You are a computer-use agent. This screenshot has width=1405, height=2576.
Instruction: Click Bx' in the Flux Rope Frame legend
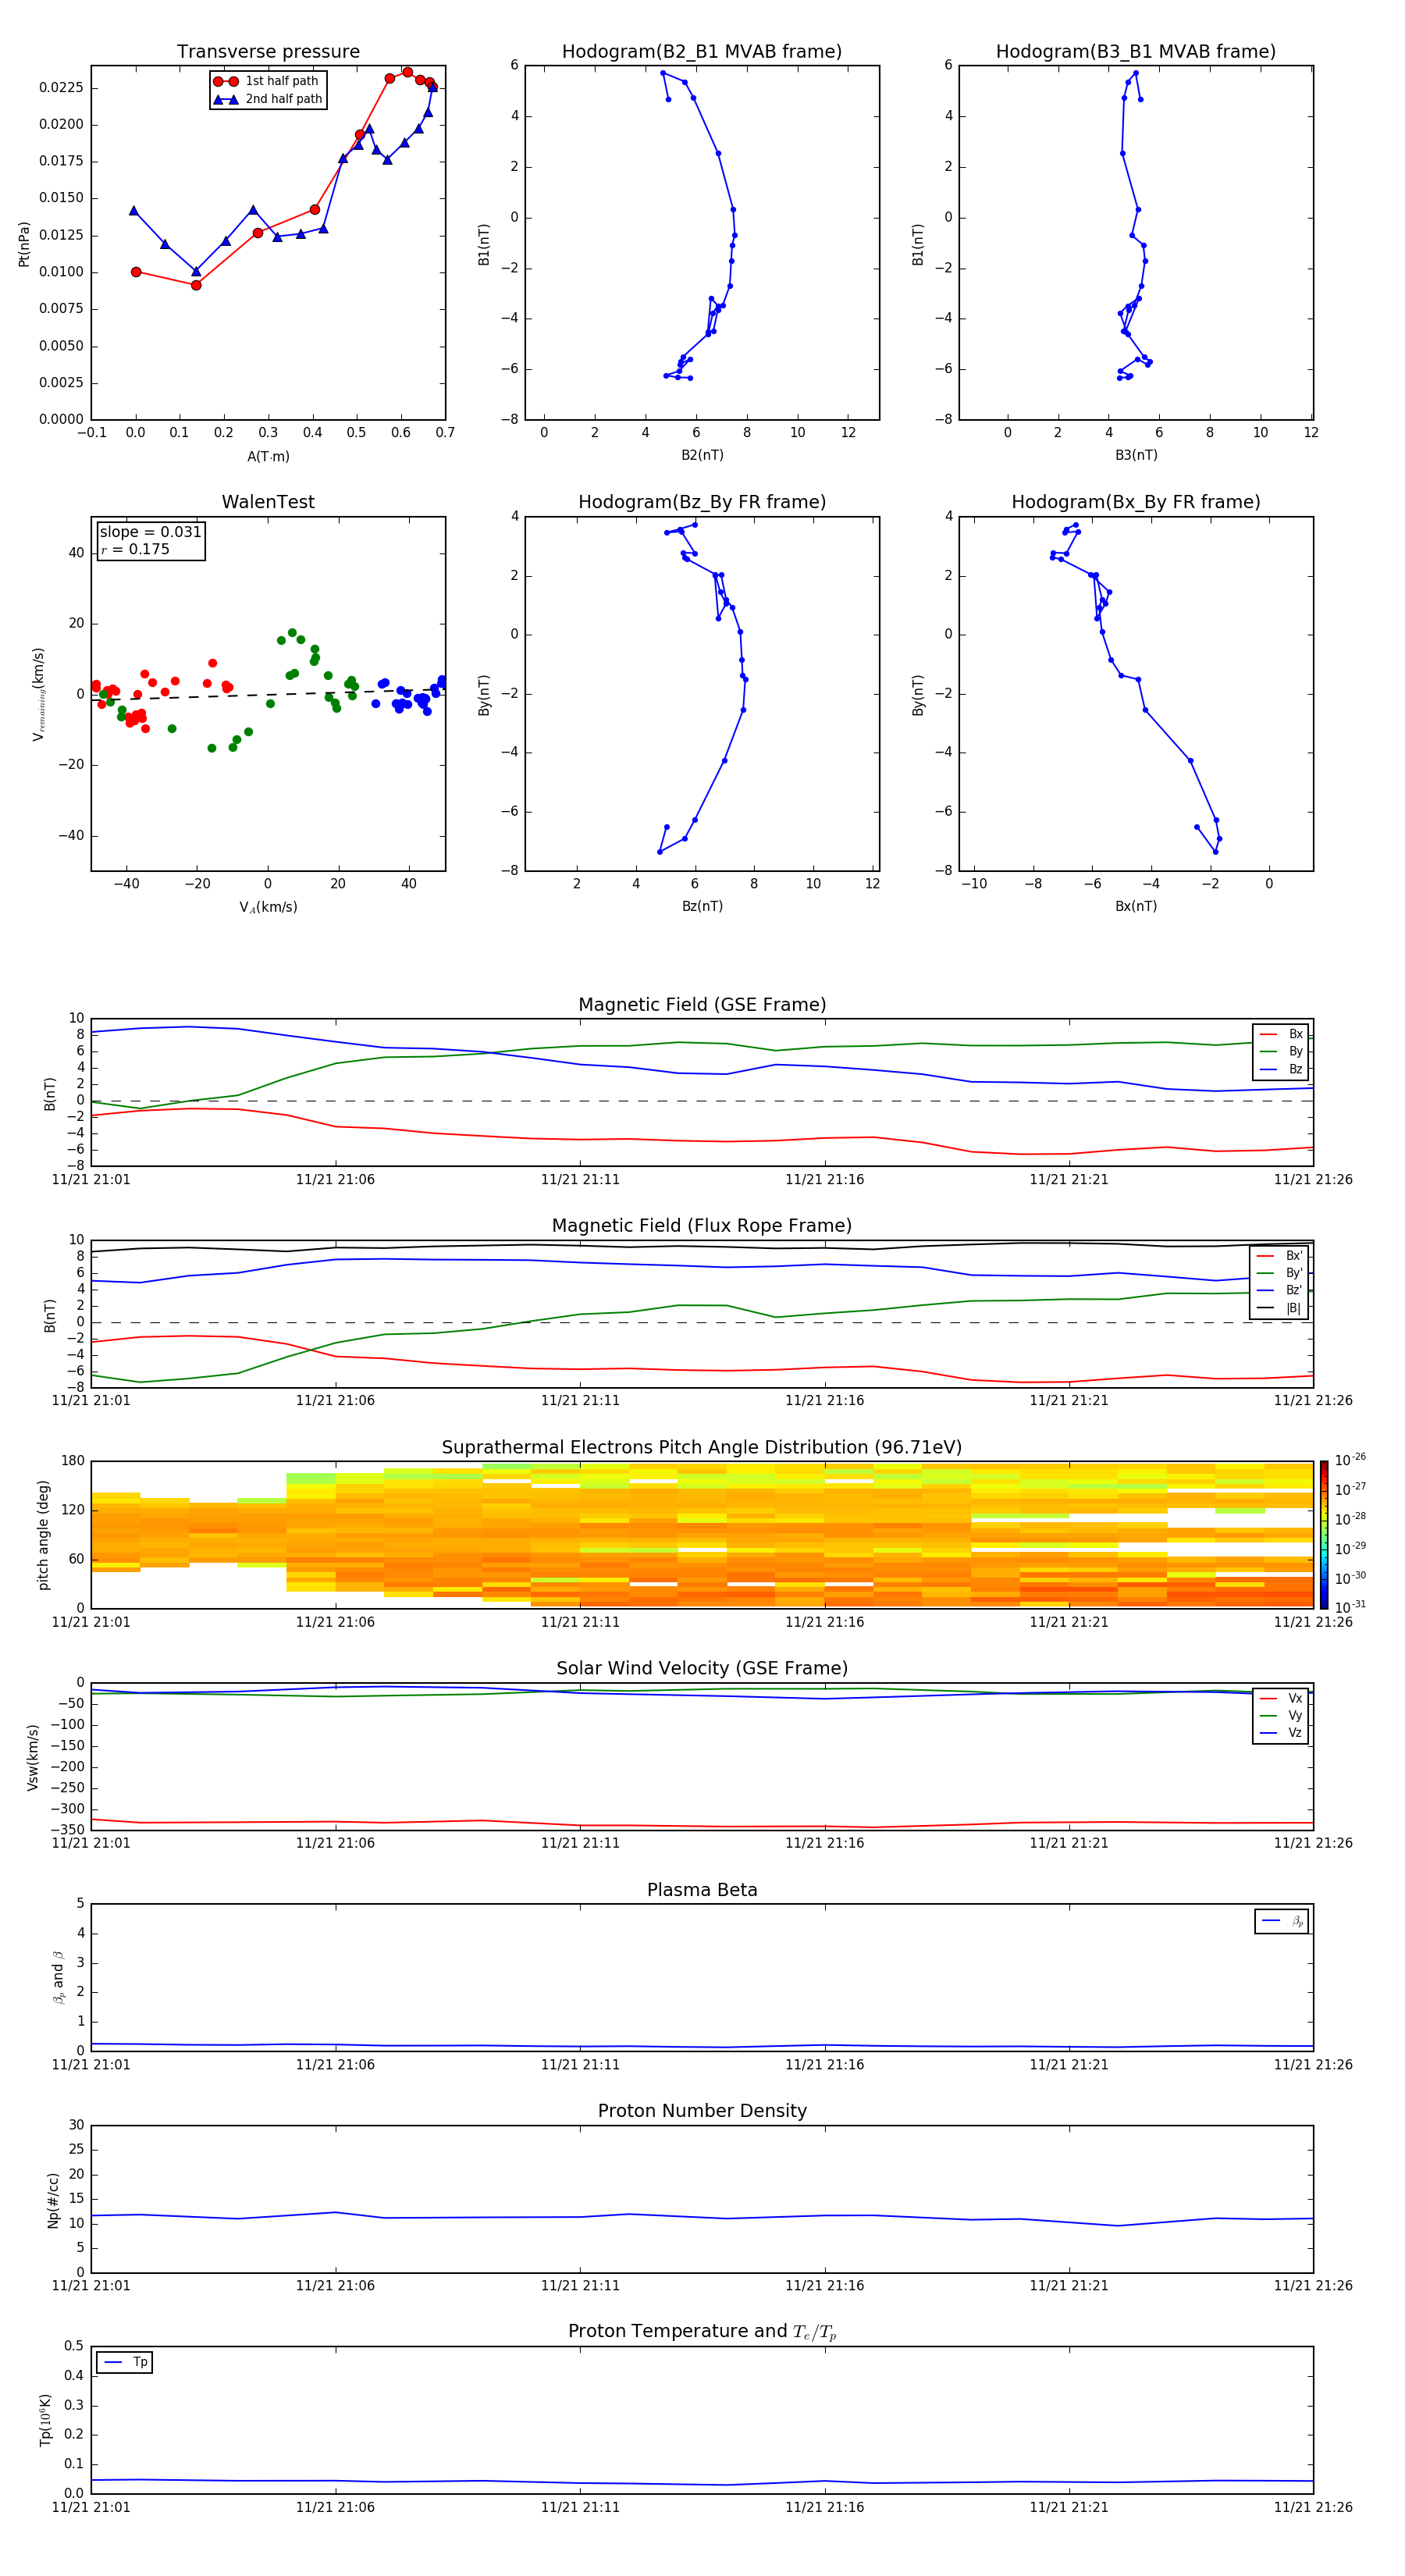point(1279,1256)
